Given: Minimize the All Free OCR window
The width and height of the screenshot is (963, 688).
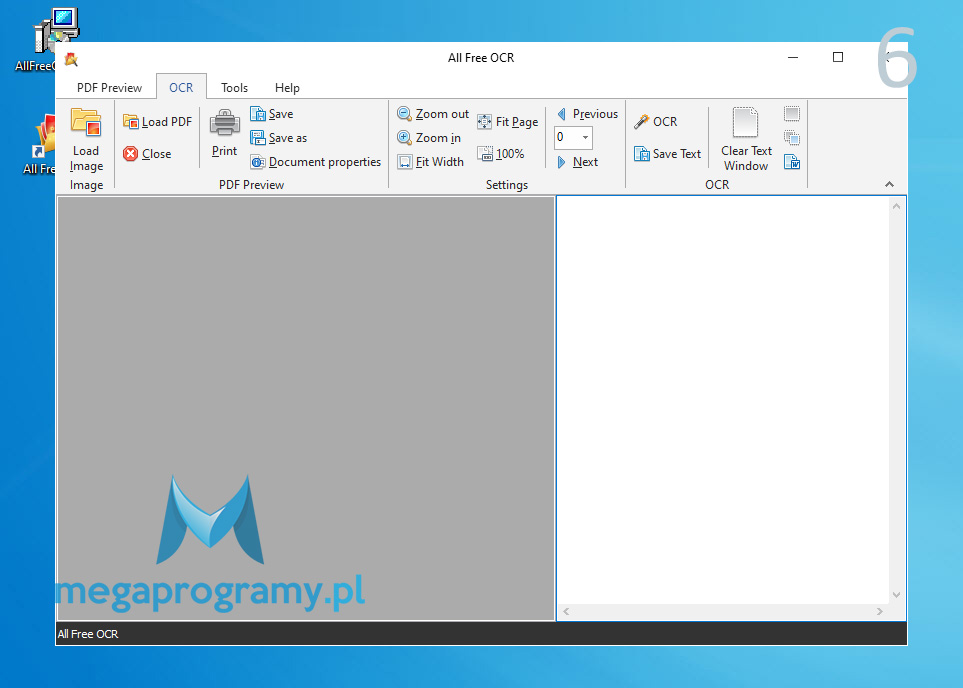Looking at the screenshot, I should pos(793,57).
